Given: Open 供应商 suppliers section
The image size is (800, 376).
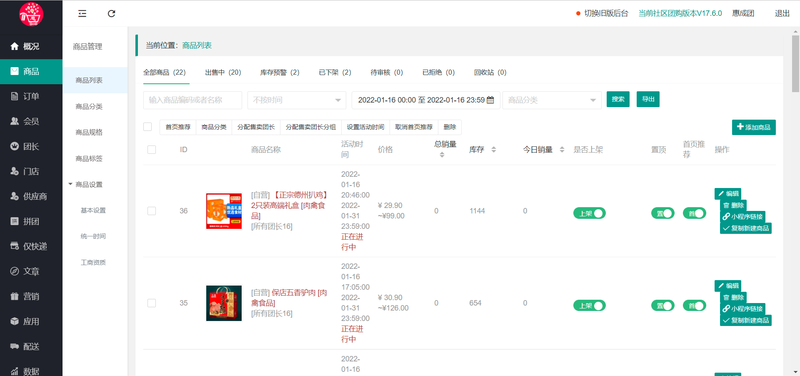Looking at the screenshot, I should tap(31, 196).
